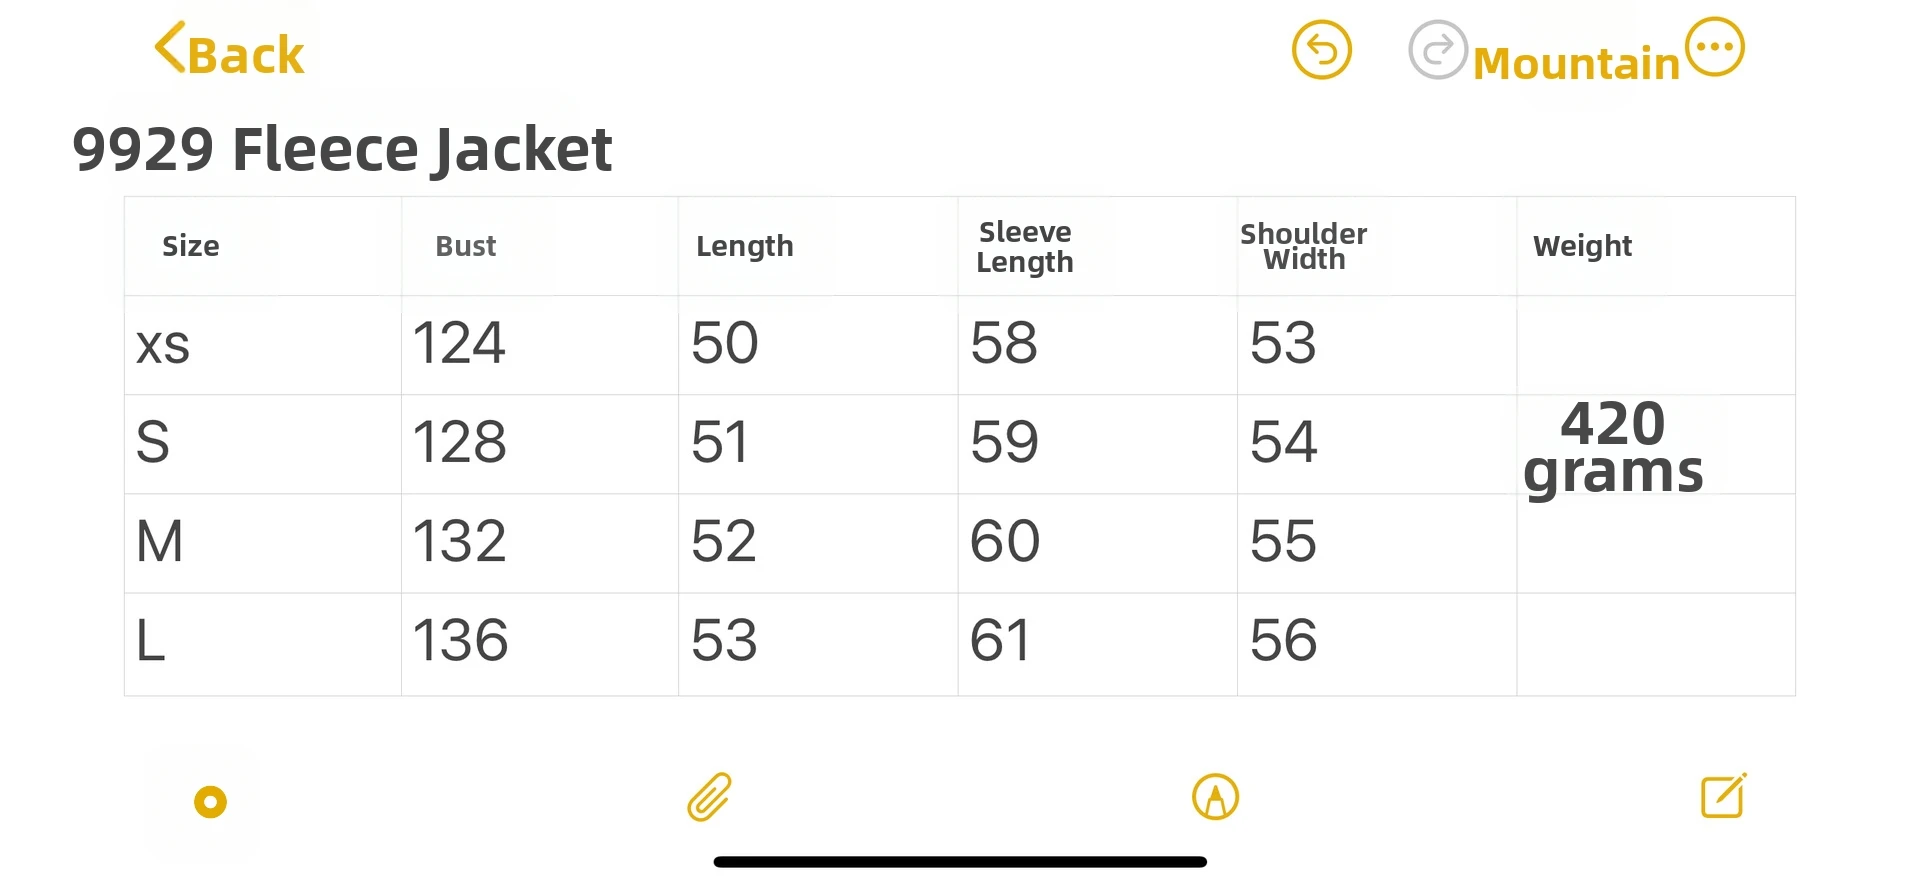The image size is (1920, 885).
Task: Tap the yellow circle checklist icon
Action: [210, 802]
